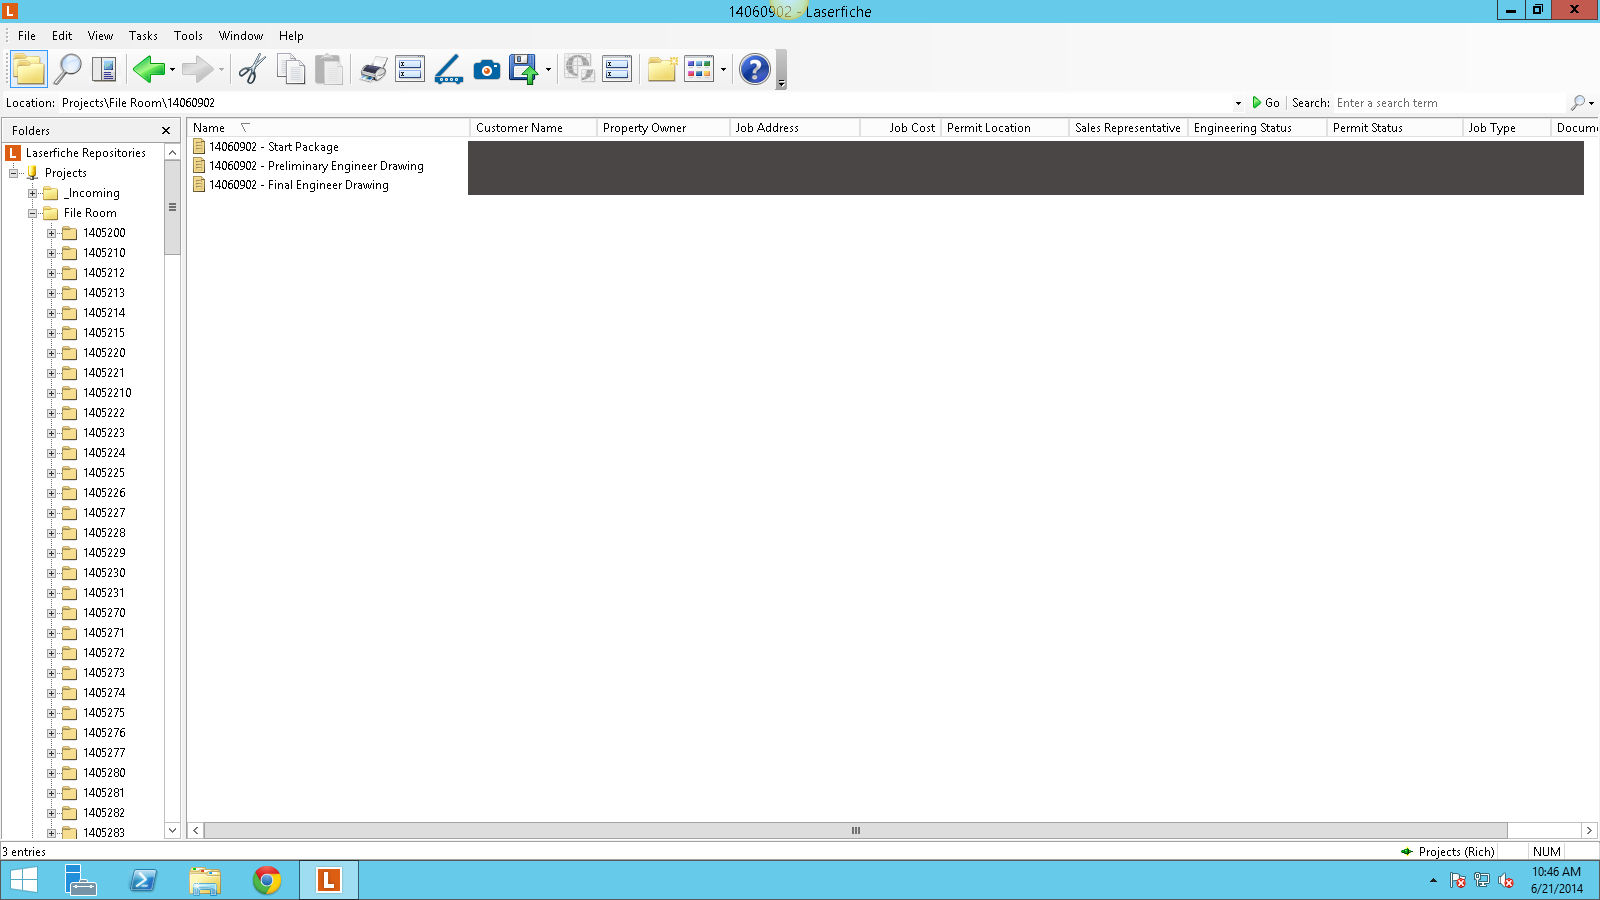Expand the _Incoming folder
The image size is (1600, 900).
33,193
